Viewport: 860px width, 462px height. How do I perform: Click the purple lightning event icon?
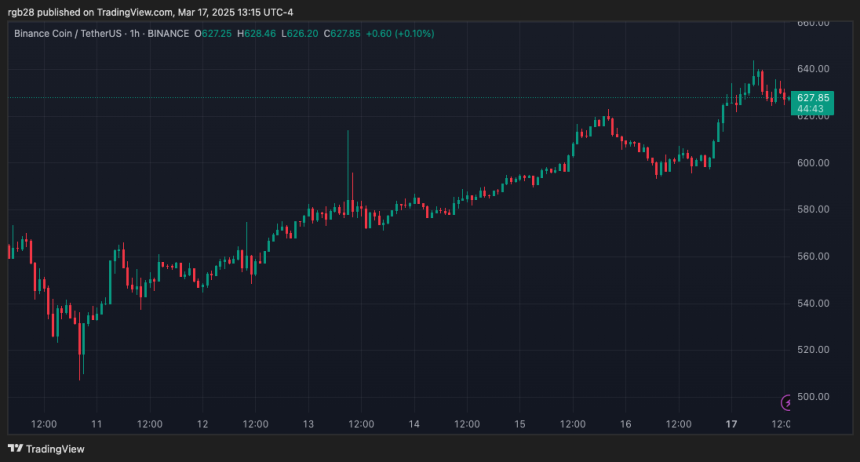tap(785, 402)
